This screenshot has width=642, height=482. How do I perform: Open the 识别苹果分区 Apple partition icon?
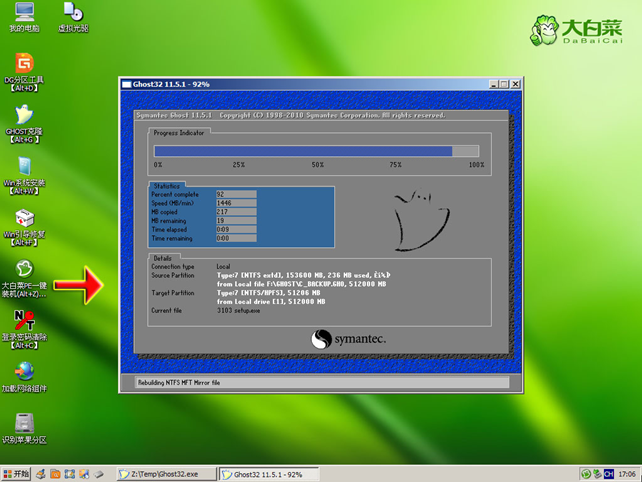[x=23, y=424]
